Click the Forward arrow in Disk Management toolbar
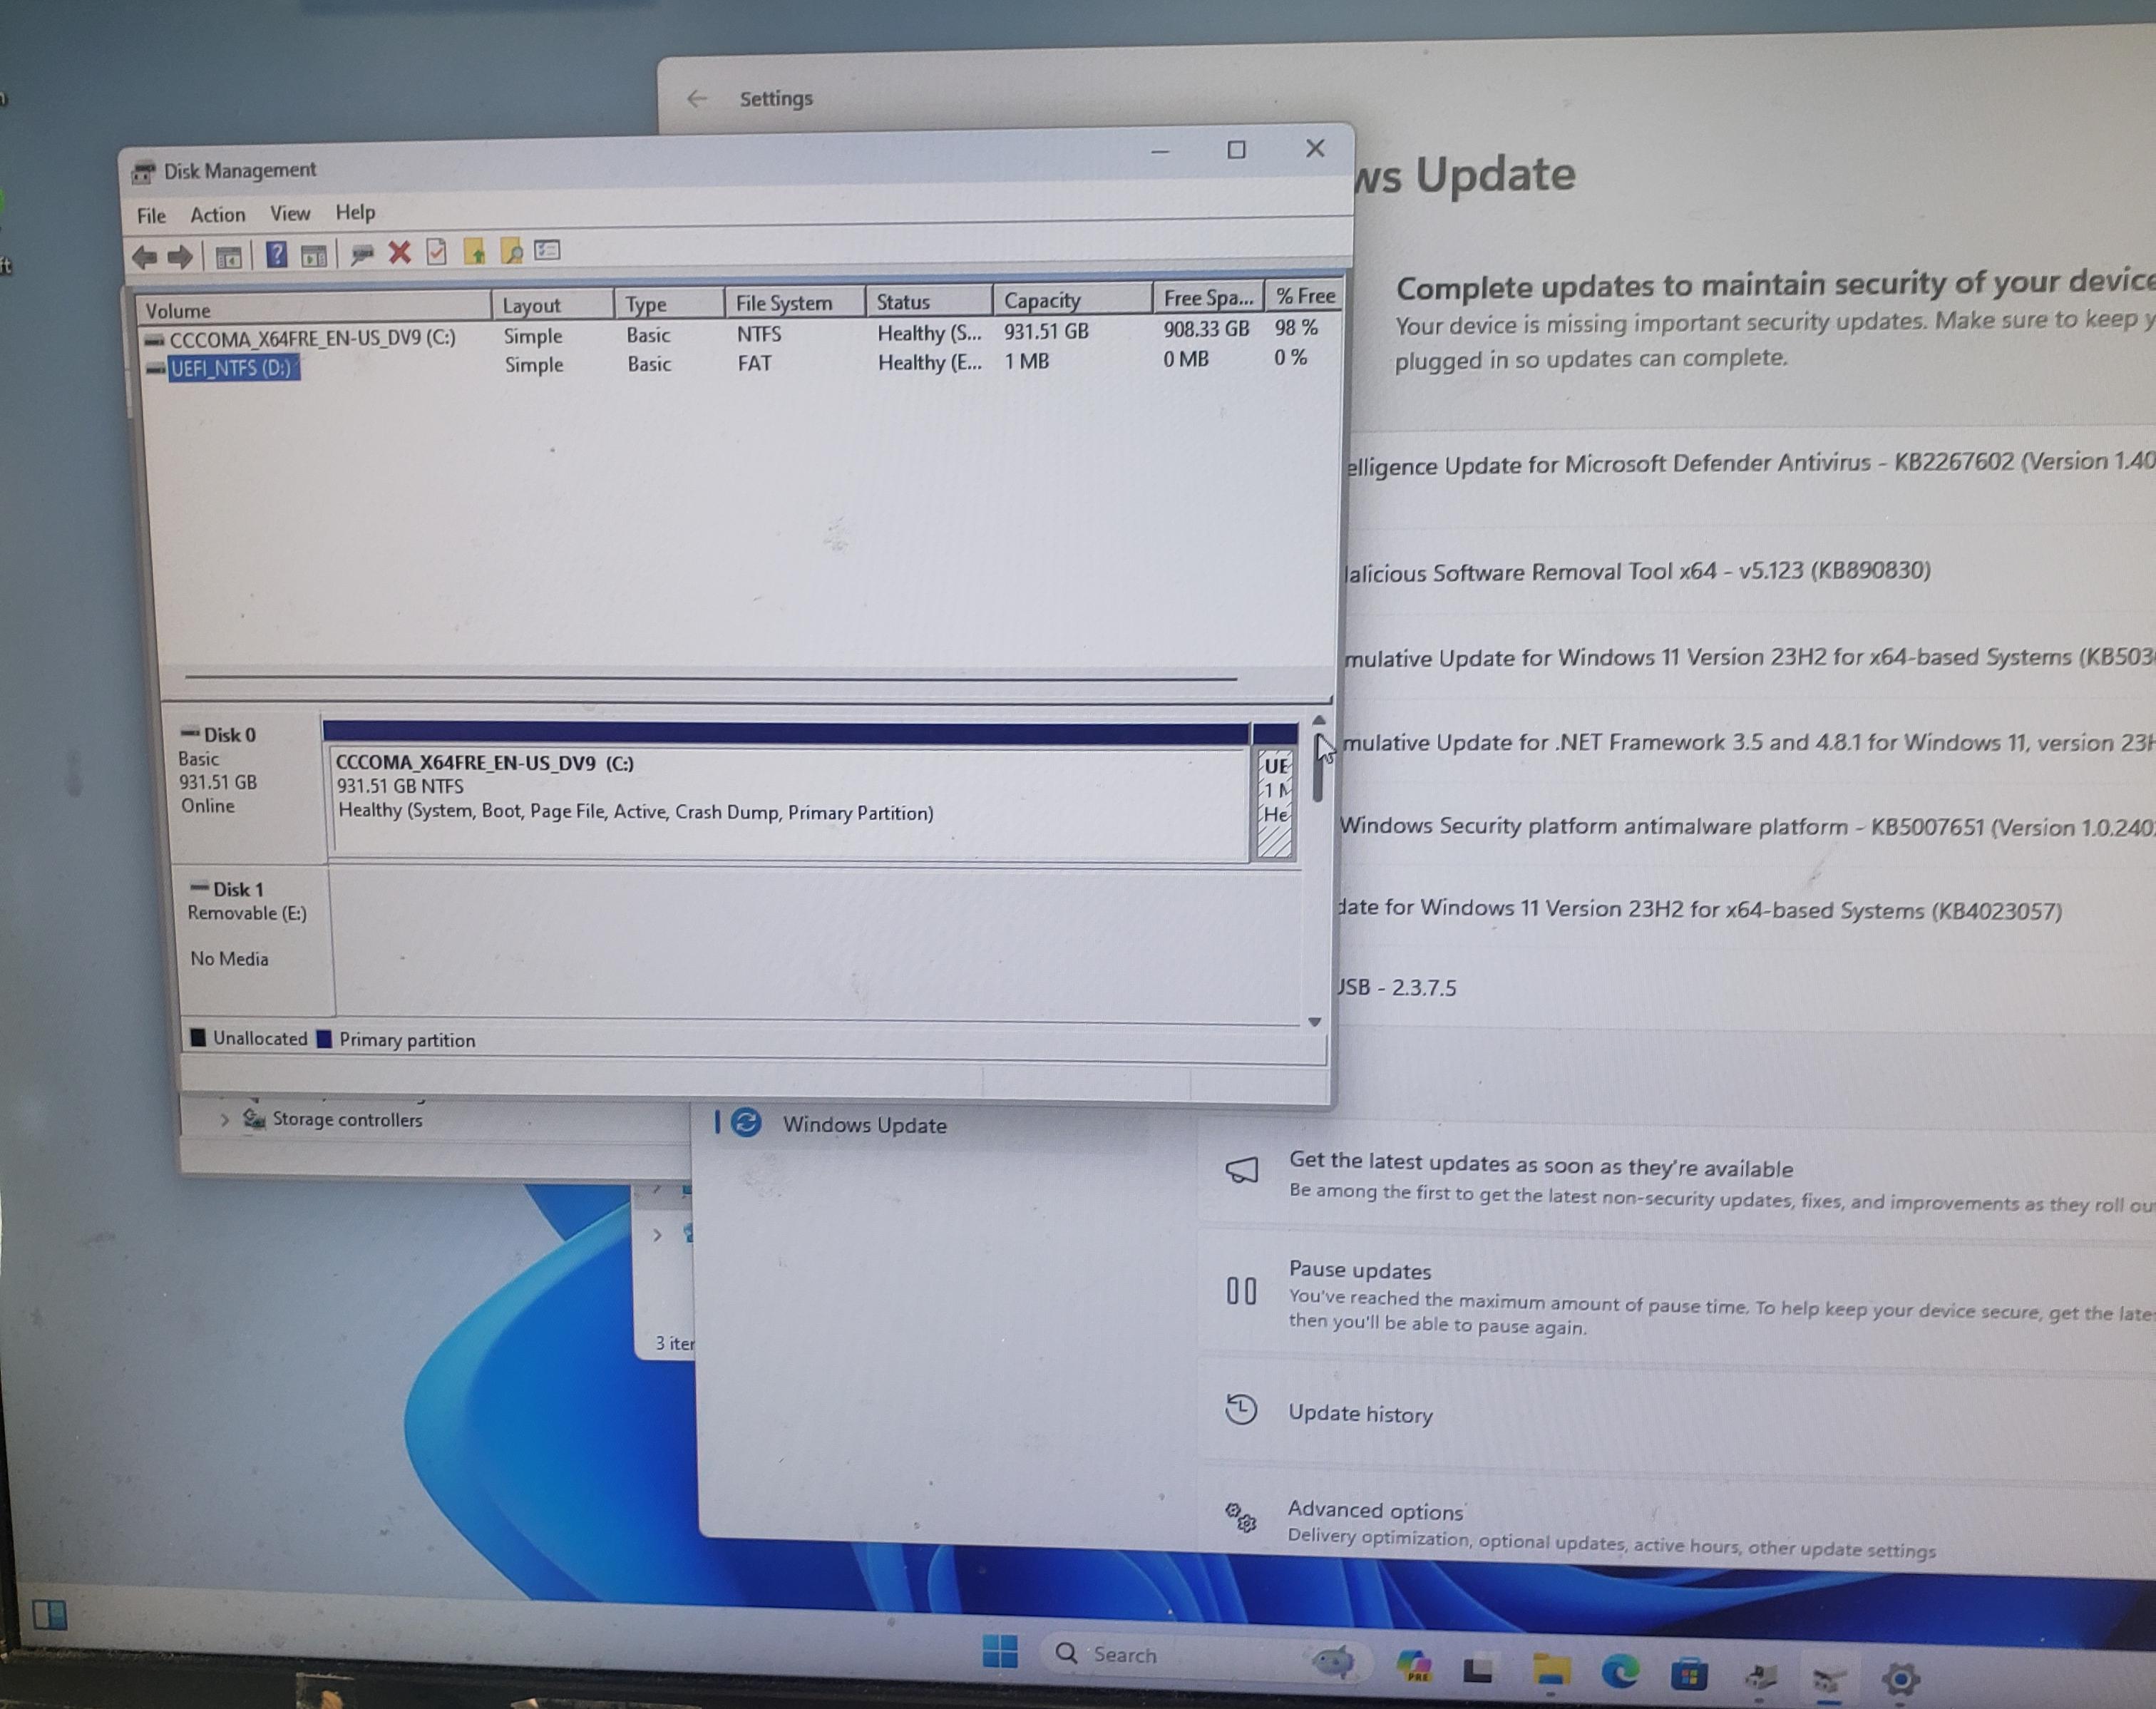The image size is (2156, 1709). pyautogui.click(x=180, y=258)
